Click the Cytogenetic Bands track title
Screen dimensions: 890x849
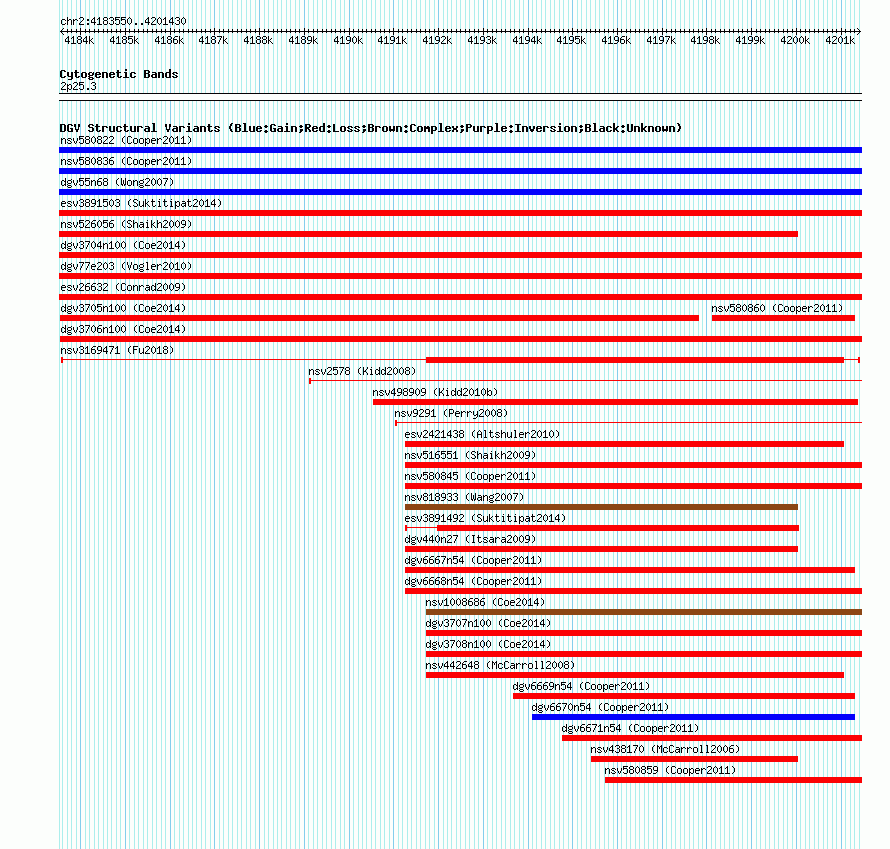point(119,74)
